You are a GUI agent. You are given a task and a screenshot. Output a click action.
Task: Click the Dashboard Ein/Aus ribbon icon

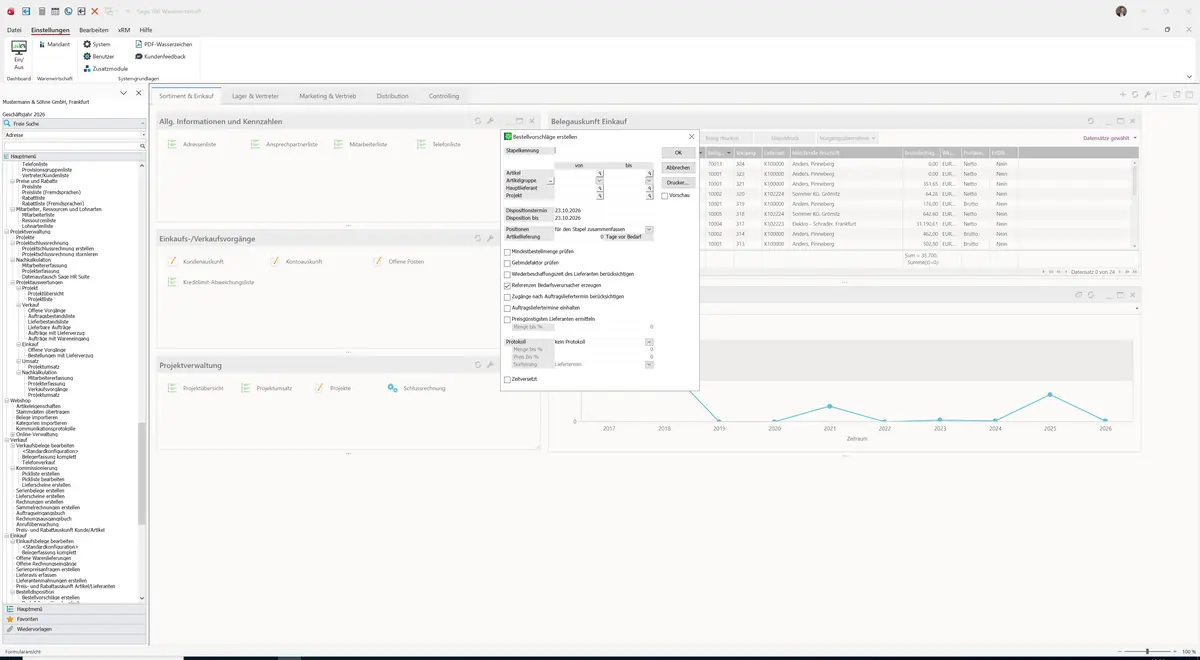pyautogui.click(x=18, y=55)
